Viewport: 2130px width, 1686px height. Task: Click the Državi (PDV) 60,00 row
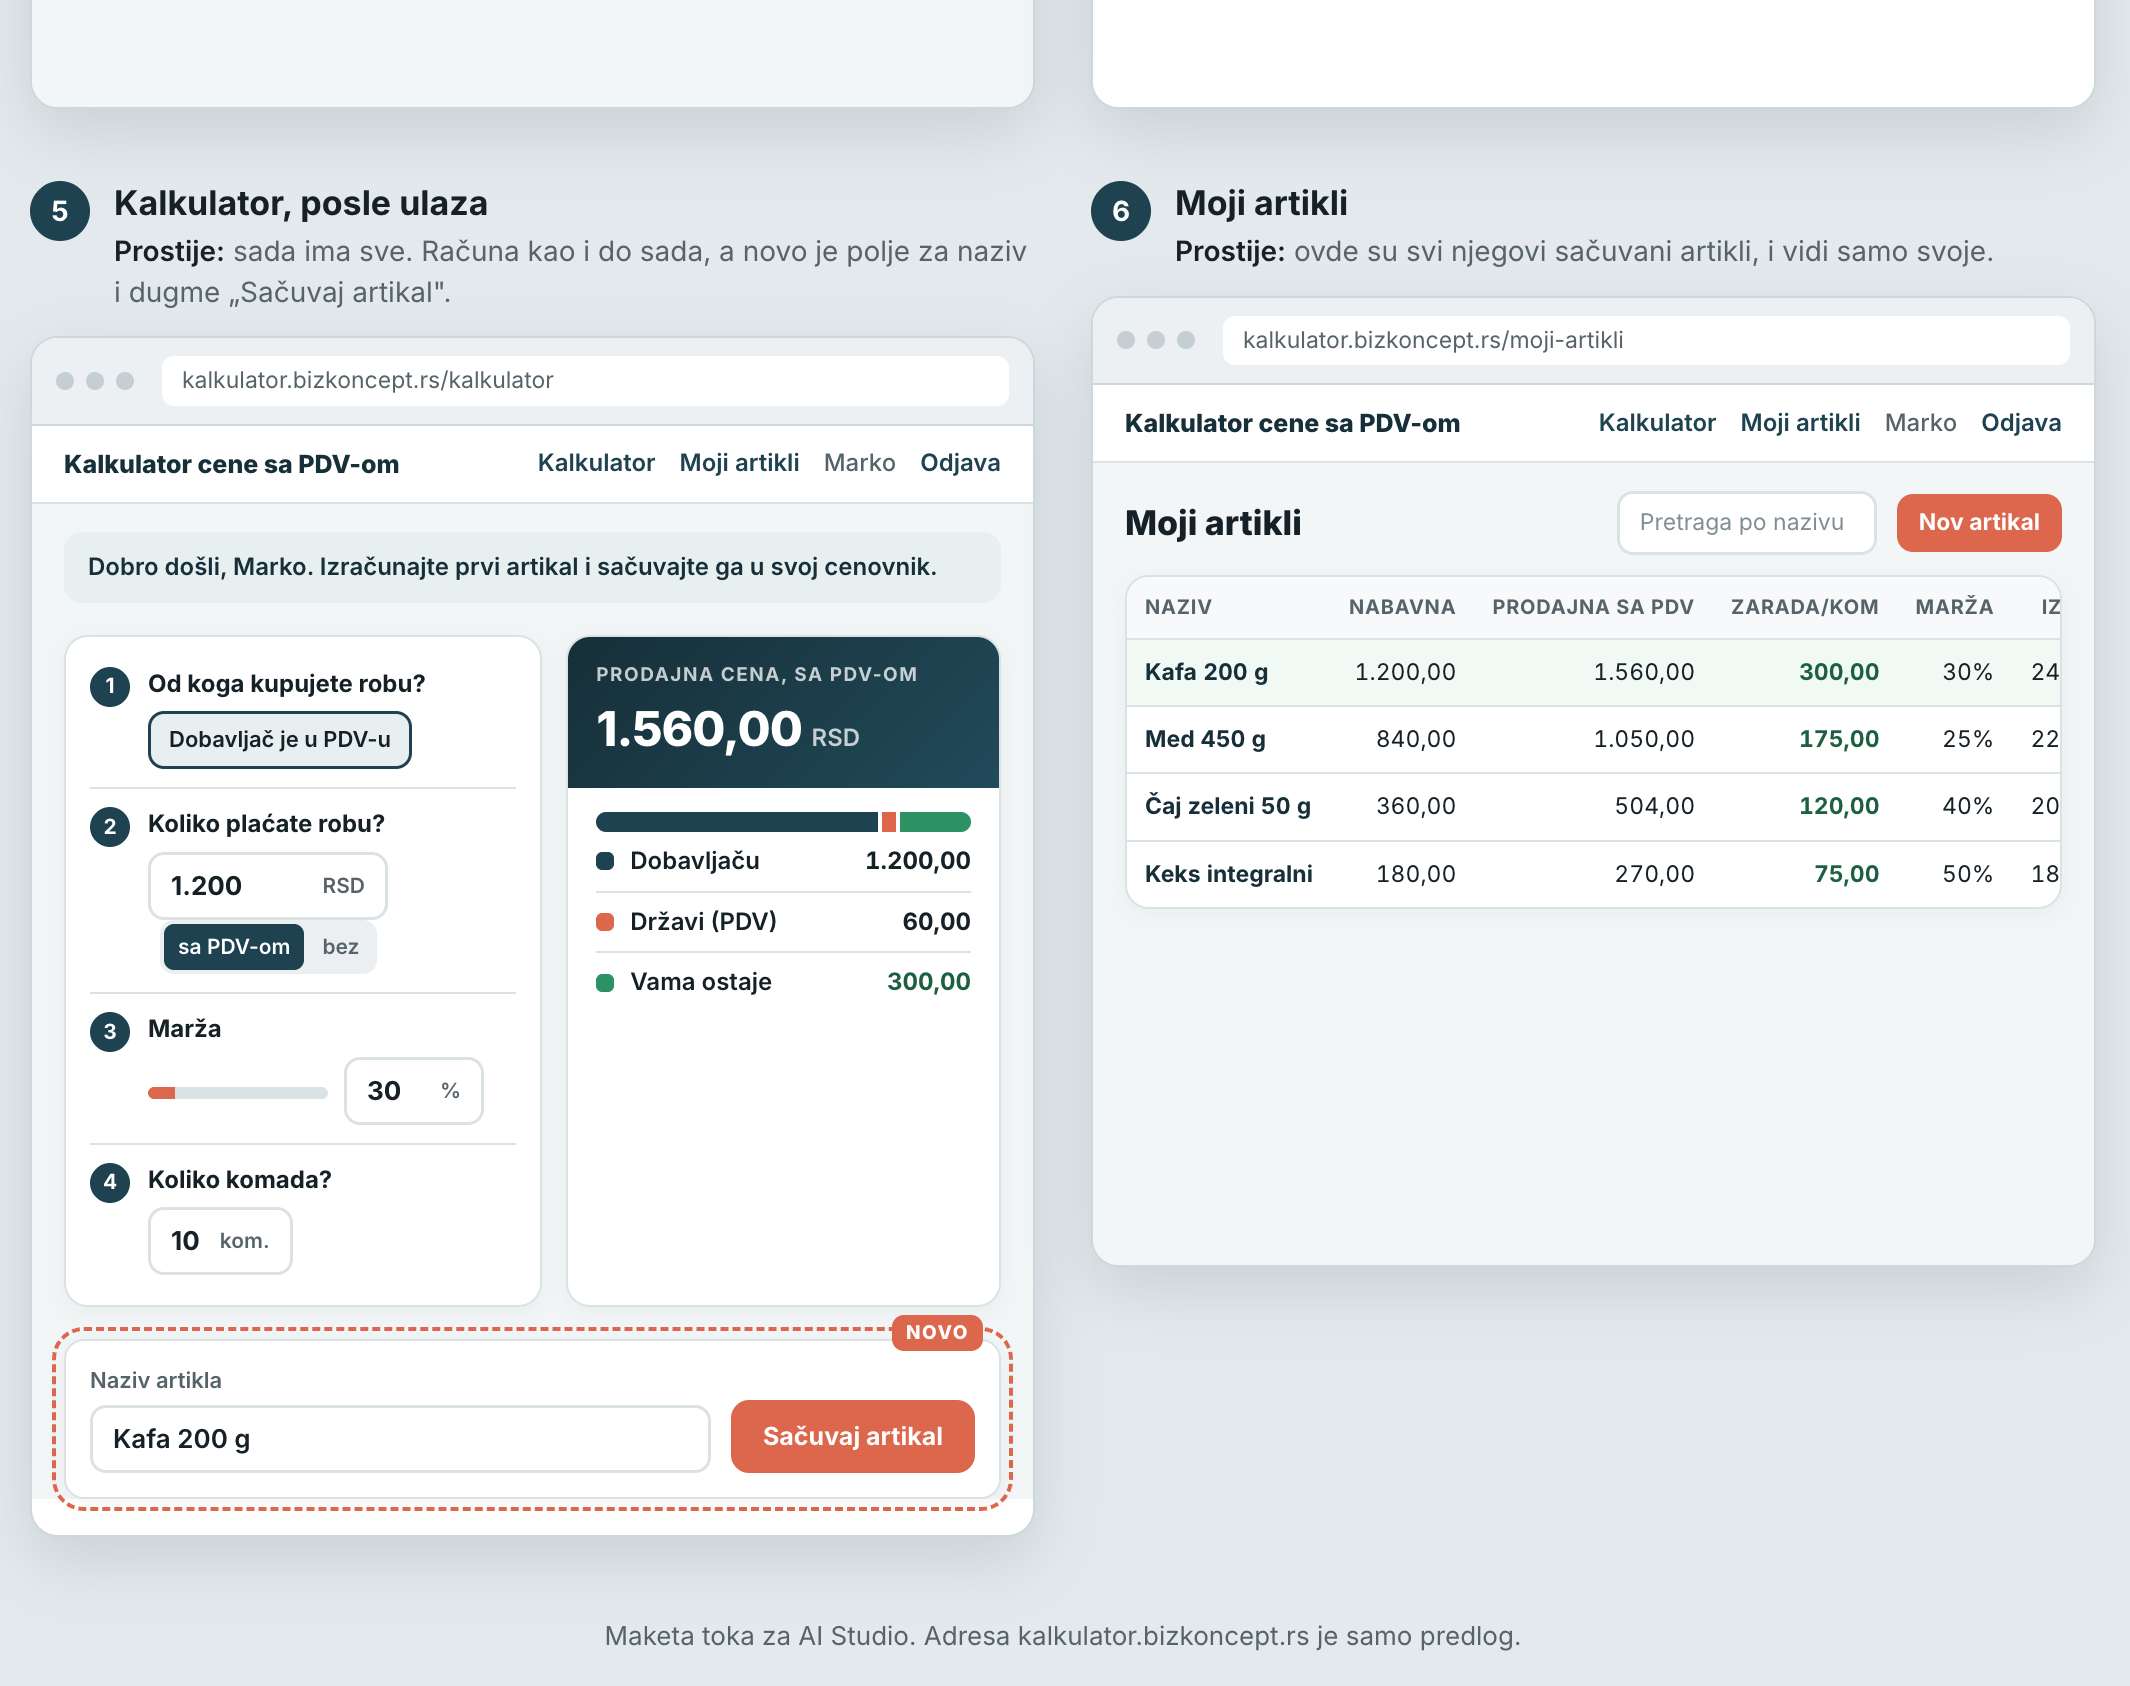[783, 922]
